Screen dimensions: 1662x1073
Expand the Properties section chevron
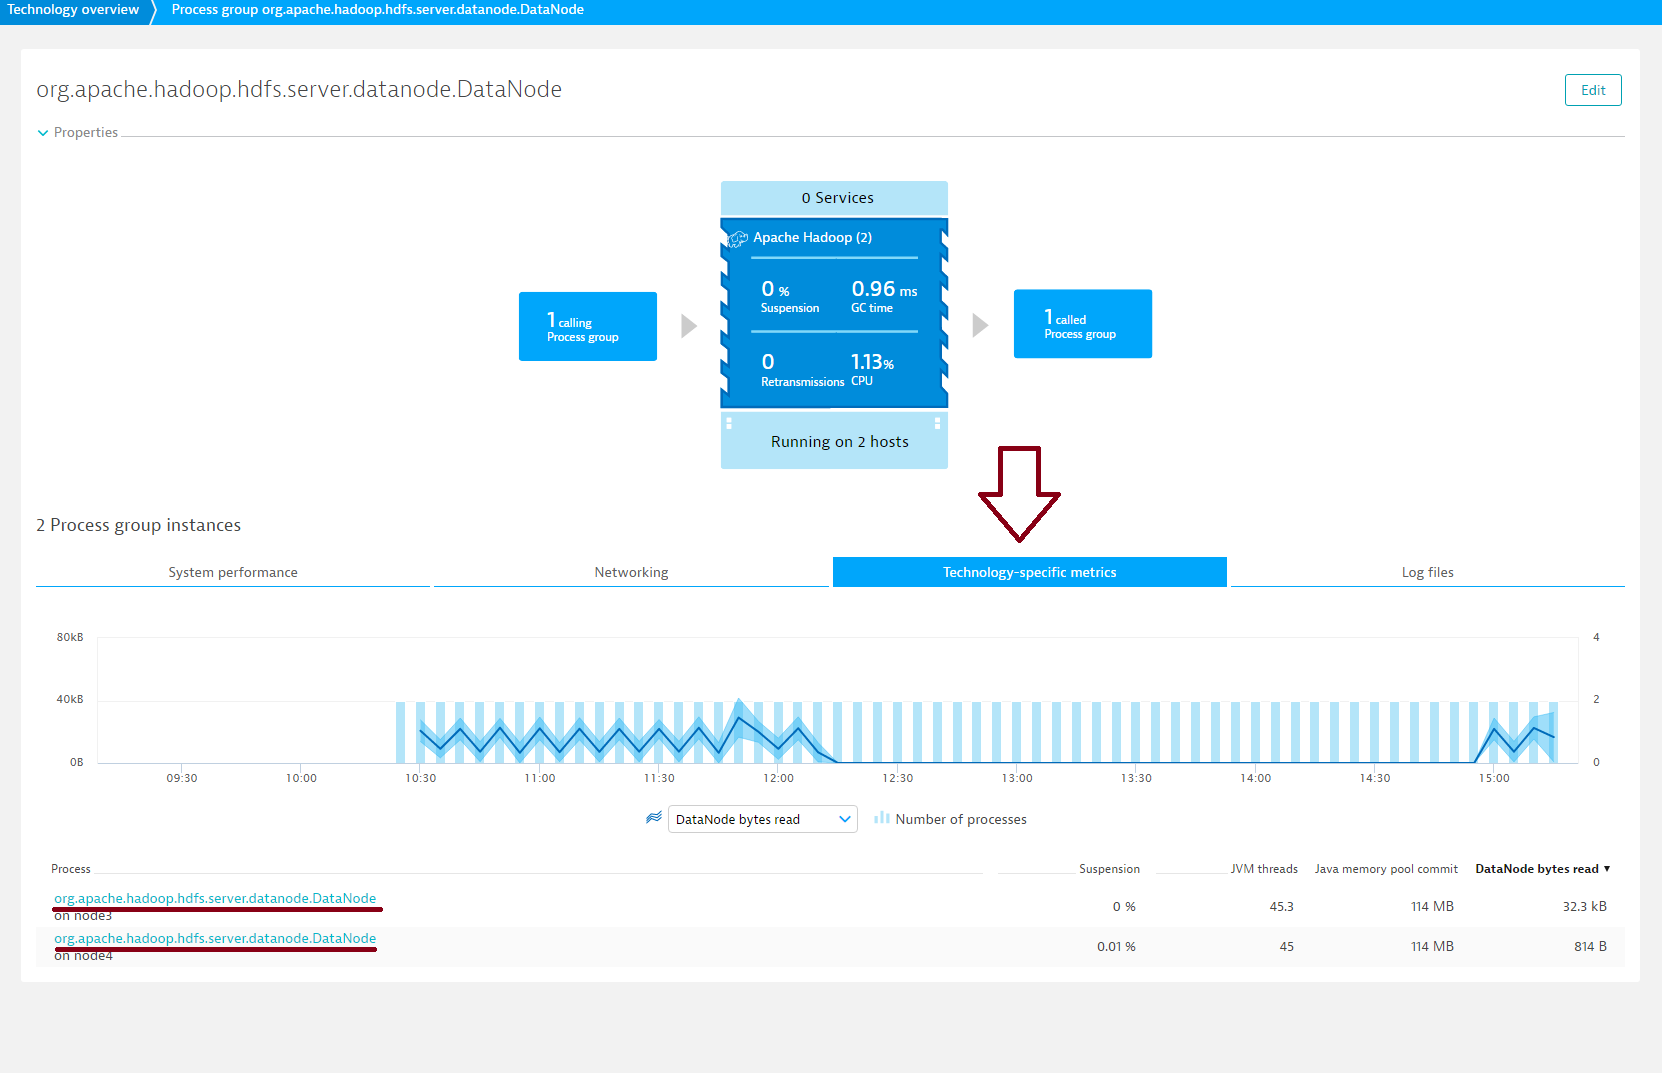point(43,132)
